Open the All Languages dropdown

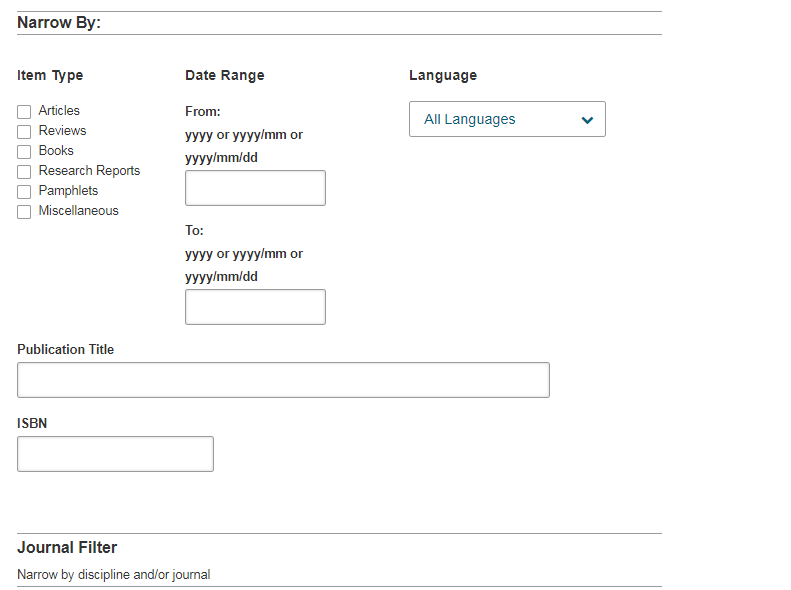(507, 119)
